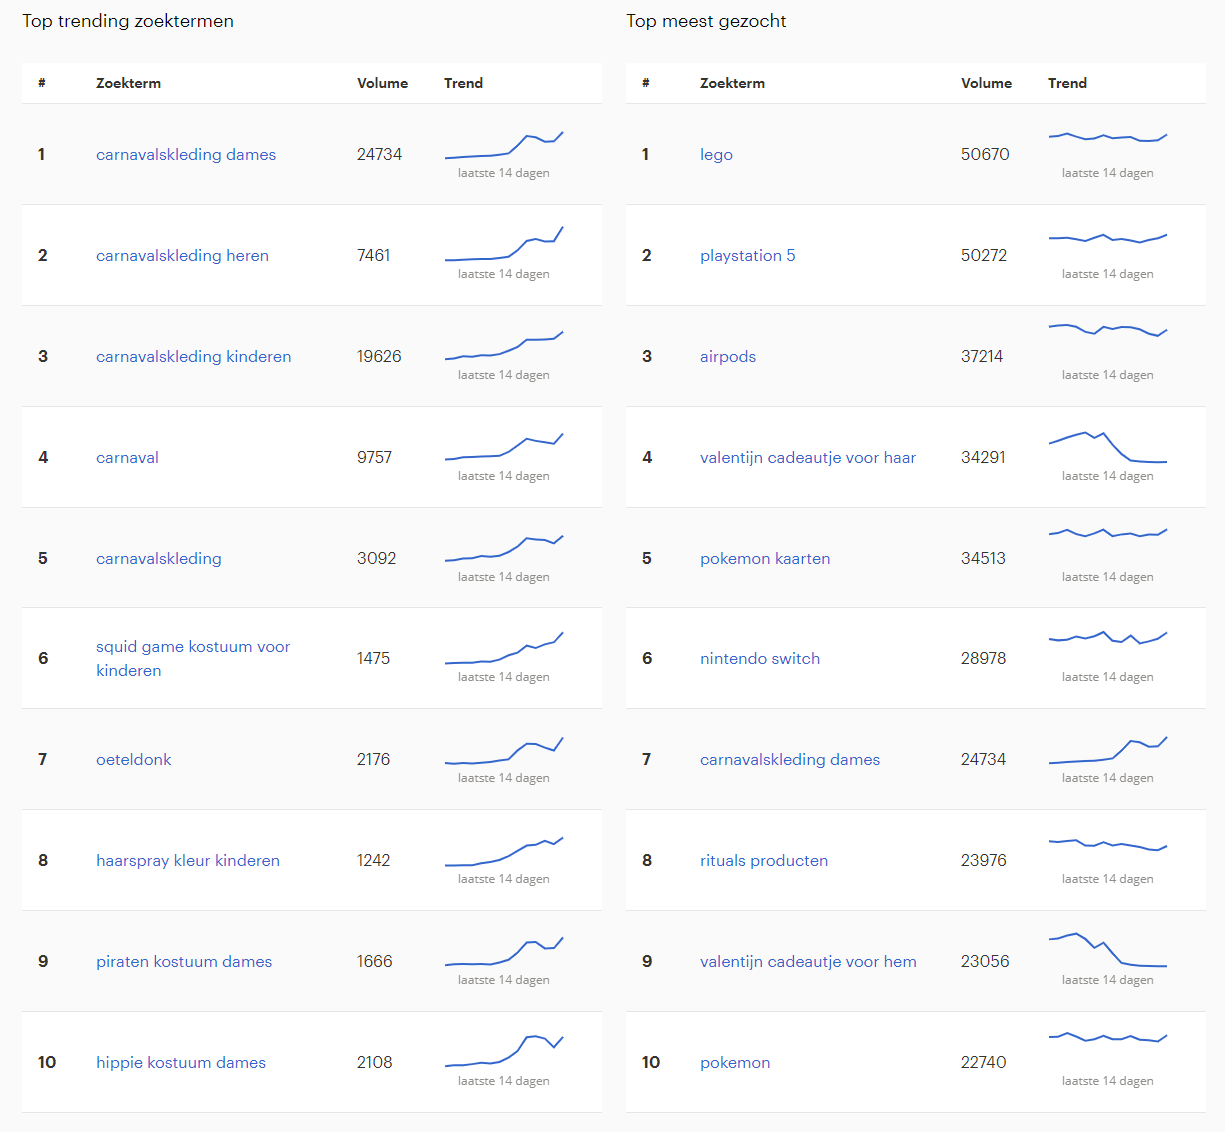Sort by the Volume column header in trending table
1225x1132 pixels.
[x=383, y=84]
